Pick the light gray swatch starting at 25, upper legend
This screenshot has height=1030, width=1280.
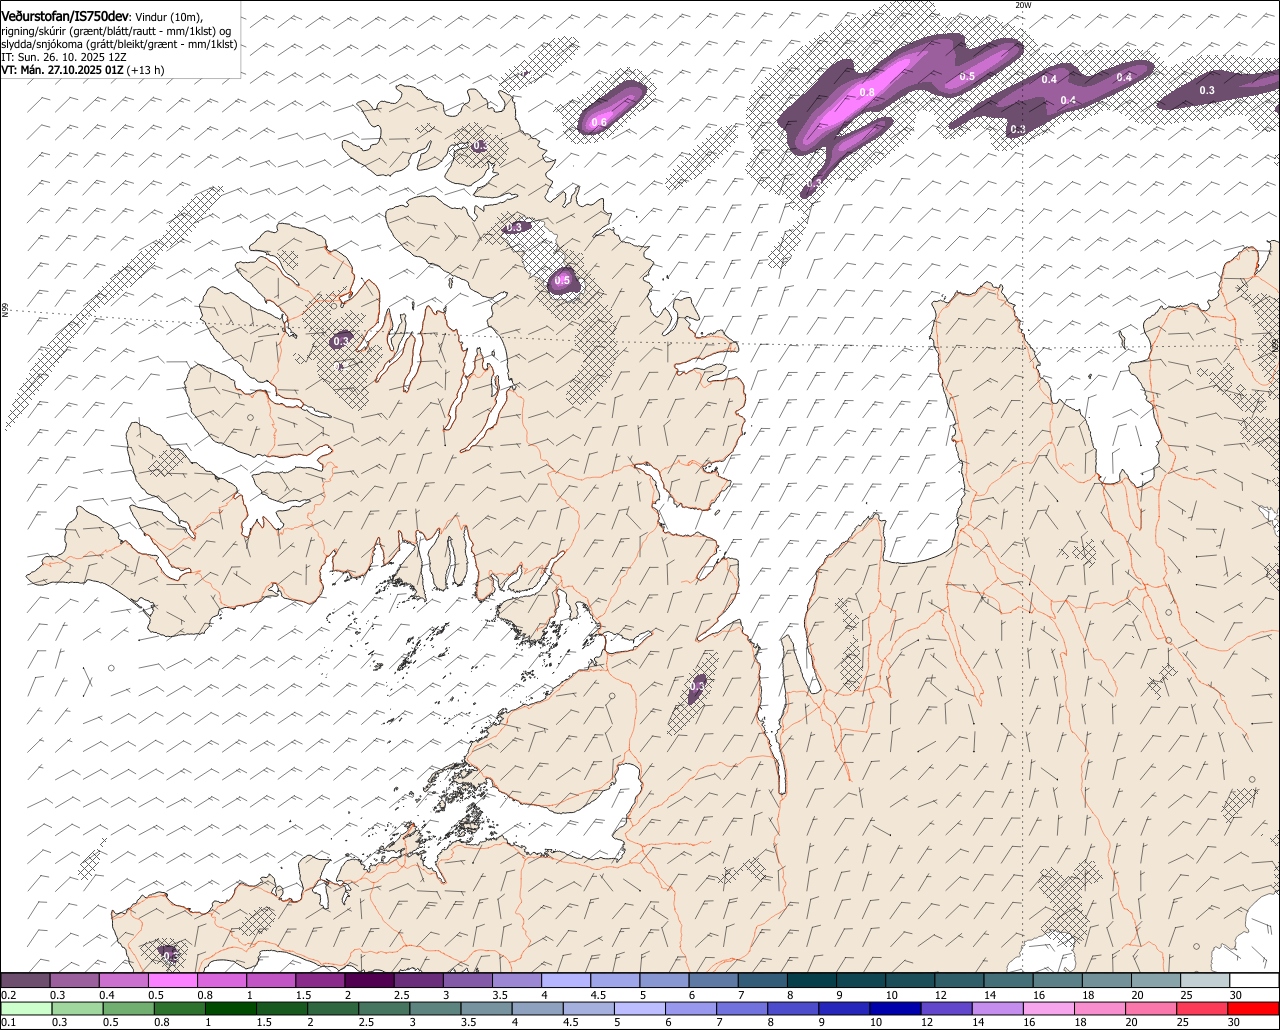1205,981
